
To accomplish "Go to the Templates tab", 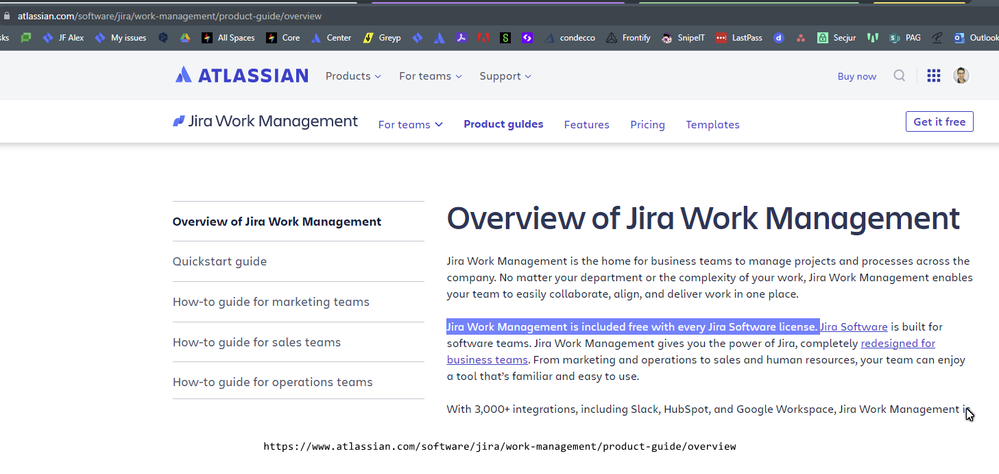I will point(712,124).
